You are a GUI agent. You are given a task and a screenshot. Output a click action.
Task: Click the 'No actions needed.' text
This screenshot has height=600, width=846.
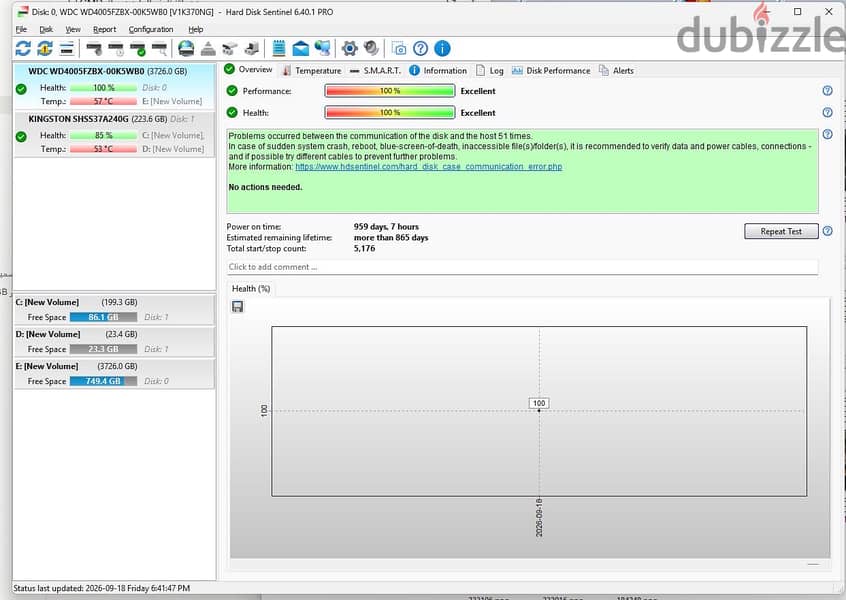click(265, 187)
